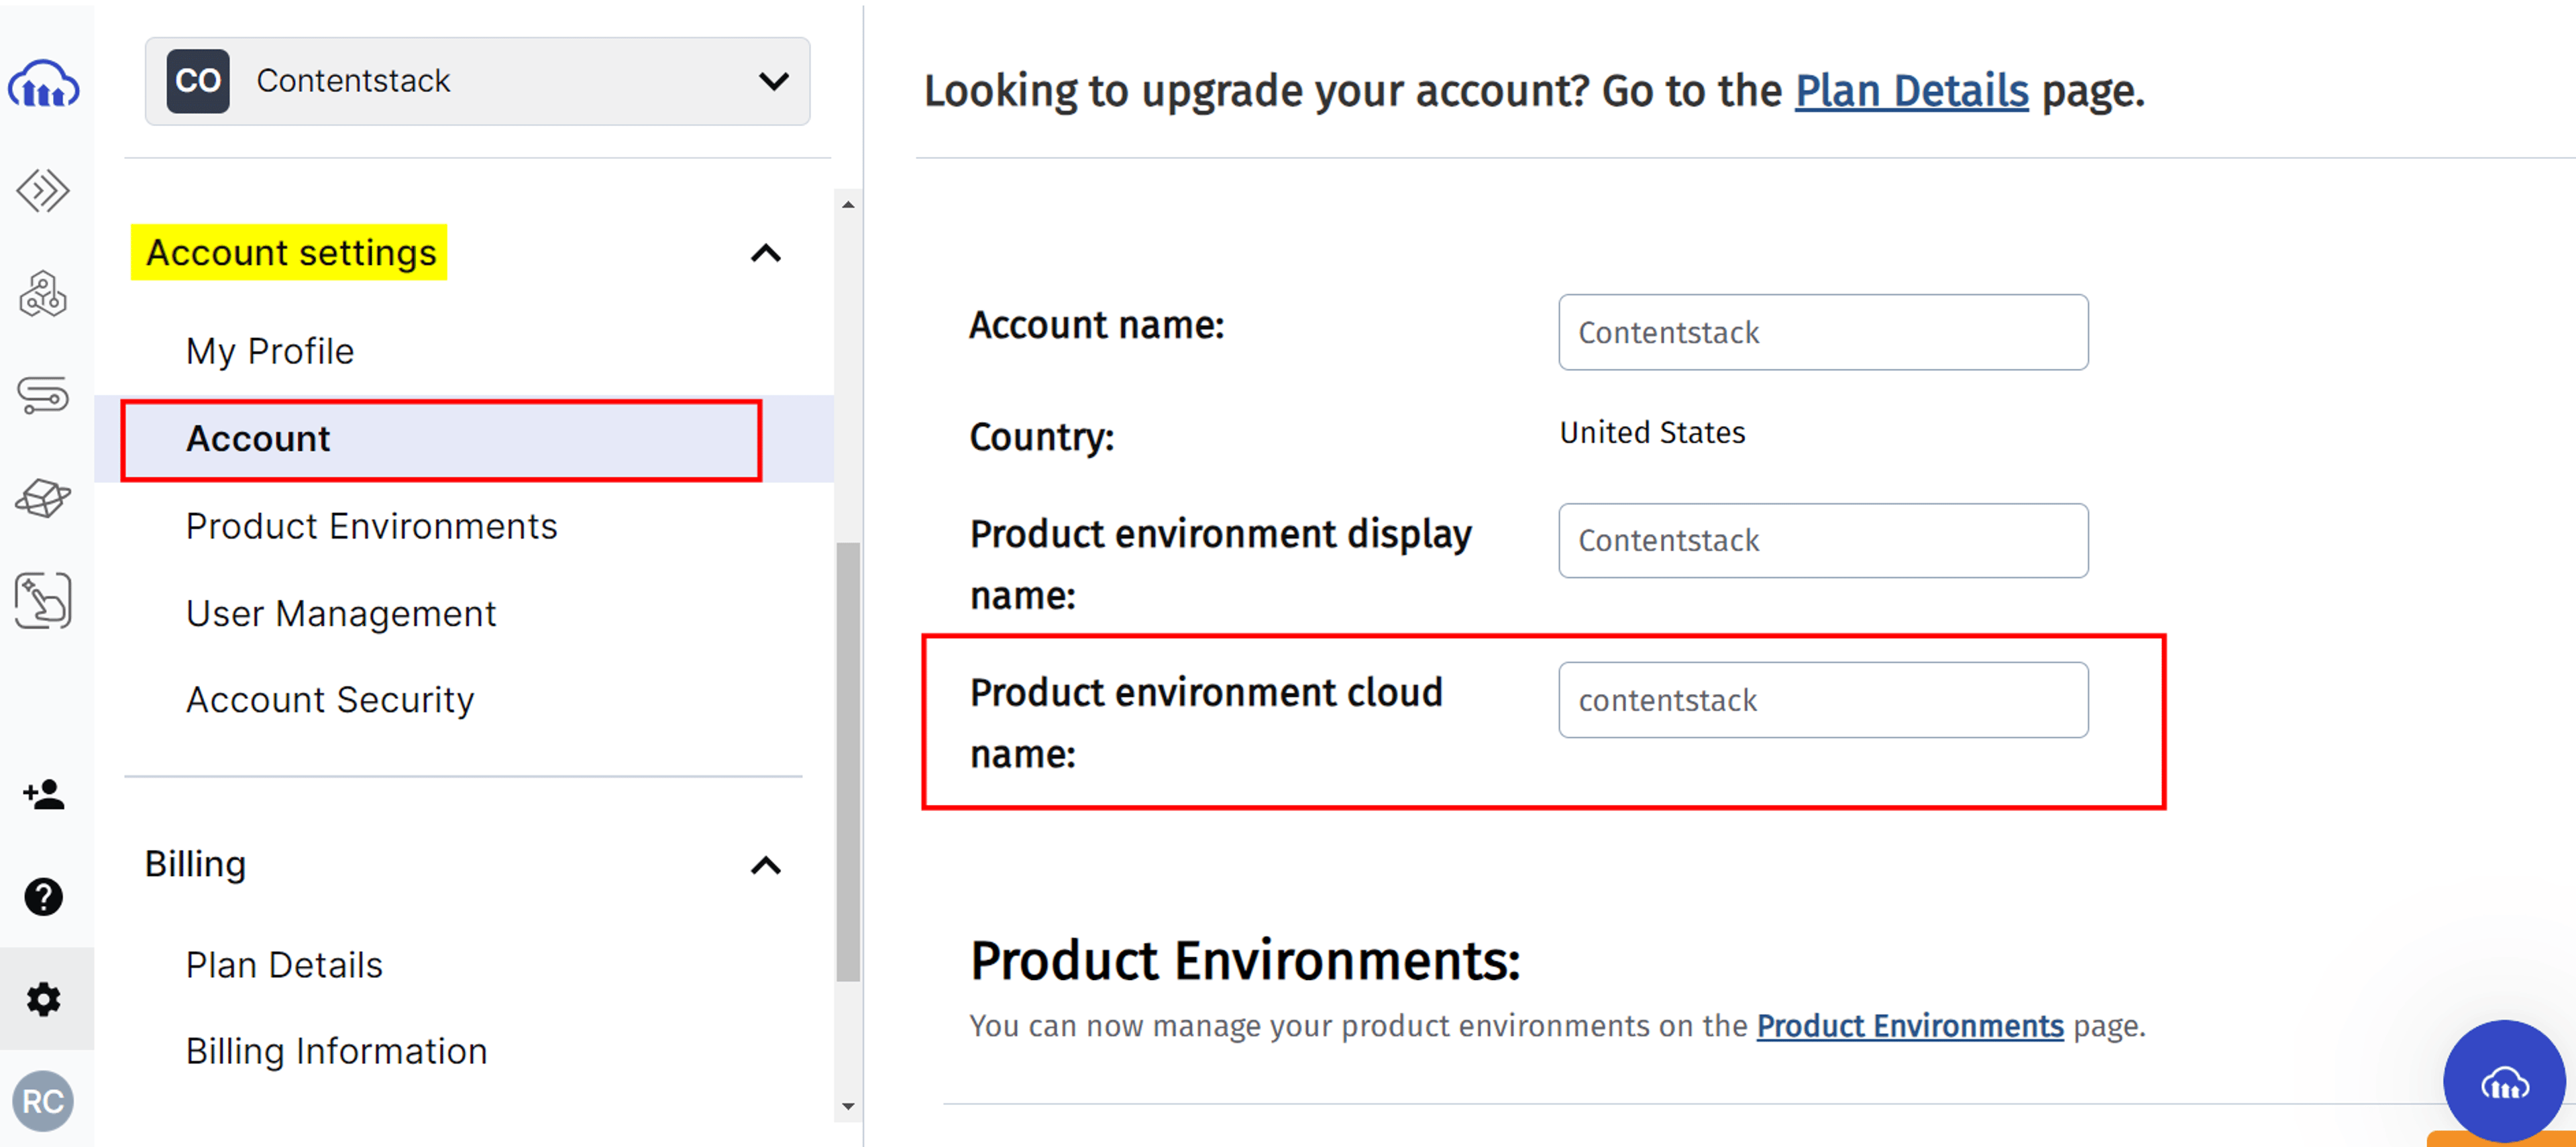The image size is (2576, 1147).
Task: Collapse the Billing section chevron
Action: [x=766, y=865]
